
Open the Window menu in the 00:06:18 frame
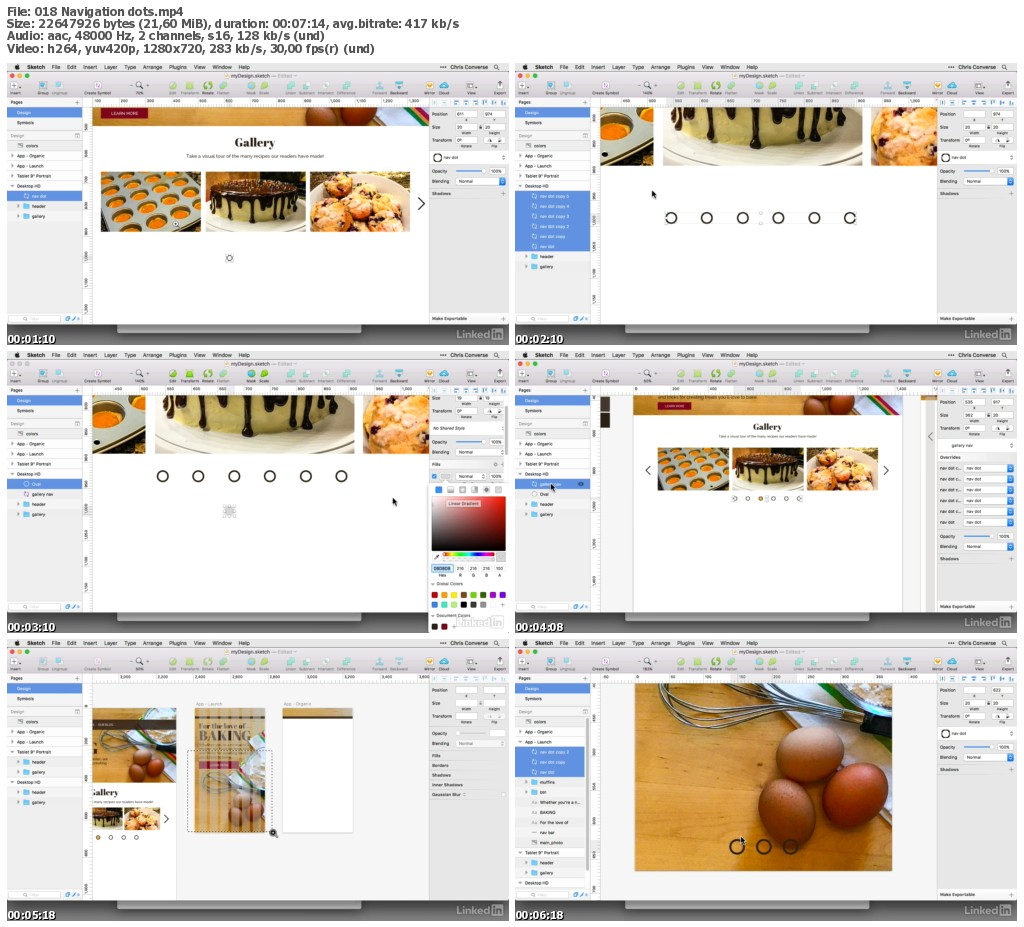pyautogui.click(x=730, y=643)
